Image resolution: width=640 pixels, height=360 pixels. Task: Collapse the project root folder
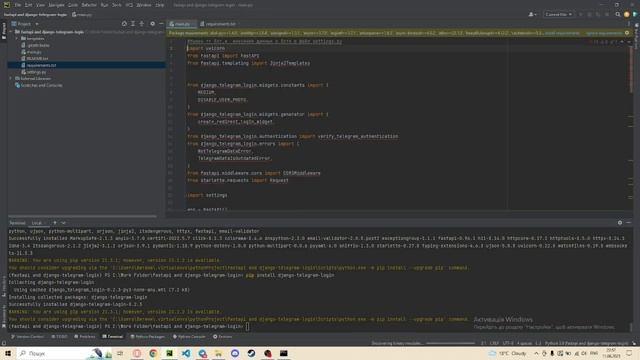point(11,32)
